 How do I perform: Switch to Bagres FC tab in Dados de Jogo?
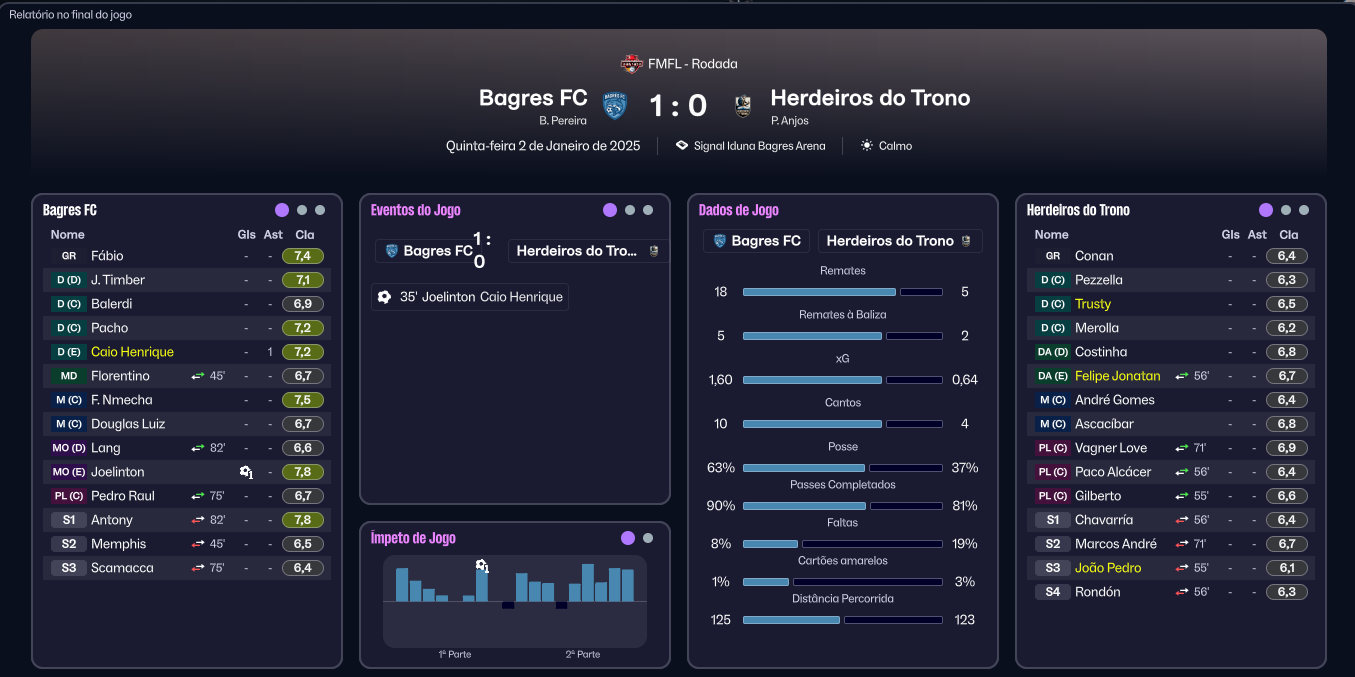point(756,241)
